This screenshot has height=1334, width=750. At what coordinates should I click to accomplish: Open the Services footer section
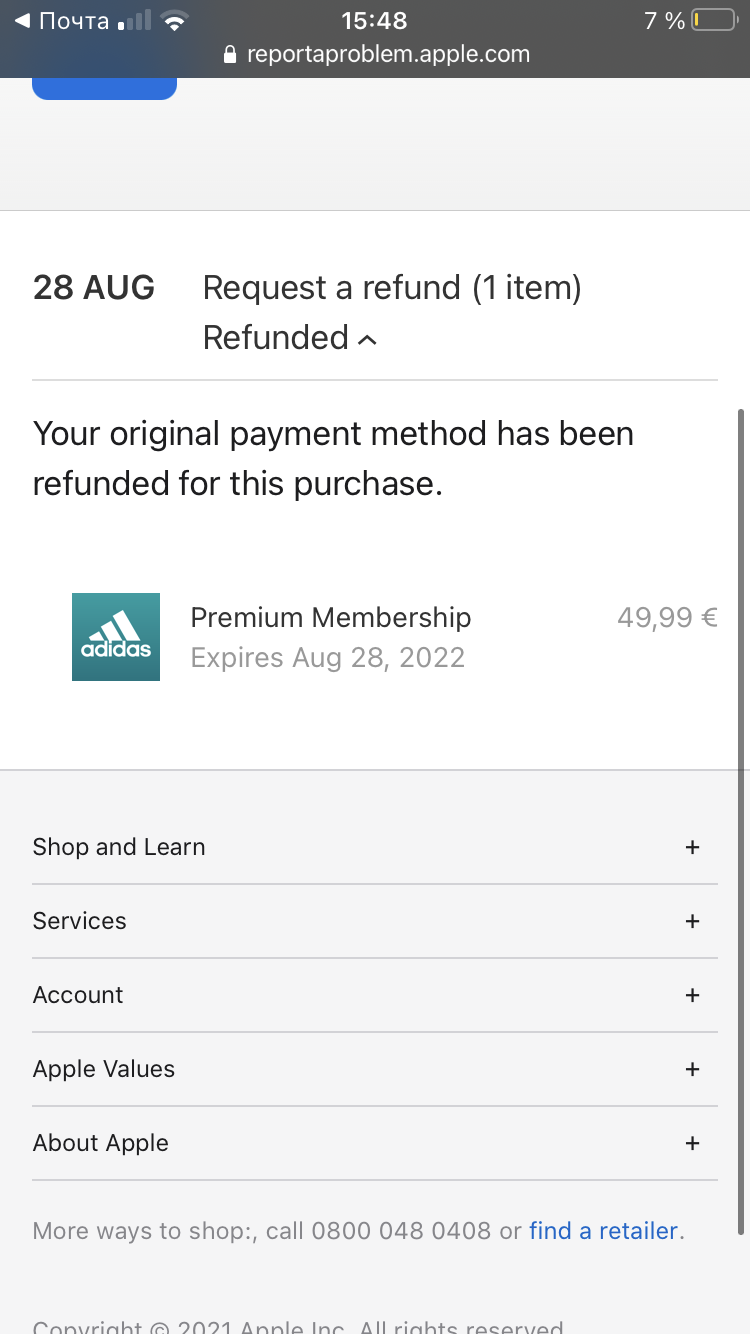pyautogui.click(x=80, y=921)
